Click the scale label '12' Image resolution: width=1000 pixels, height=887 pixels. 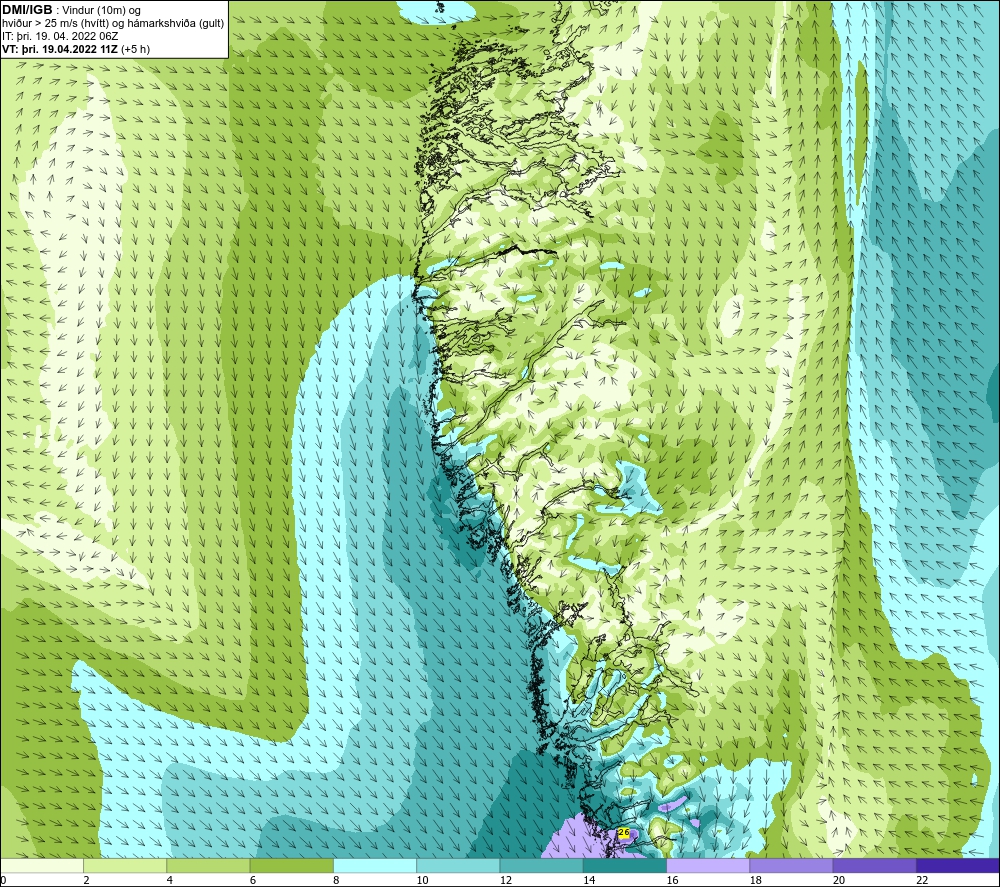506,880
